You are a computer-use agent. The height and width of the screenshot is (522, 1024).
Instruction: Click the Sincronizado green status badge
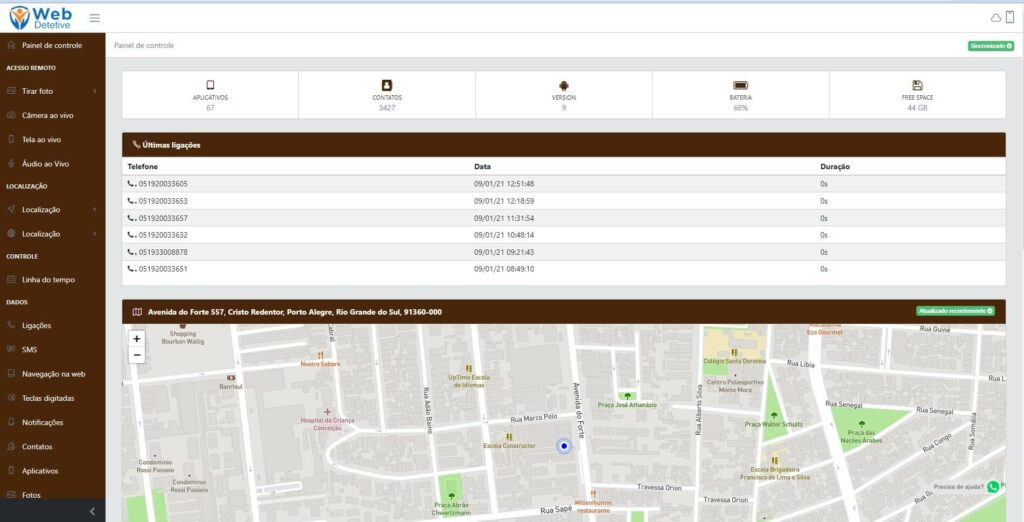[990, 46]
